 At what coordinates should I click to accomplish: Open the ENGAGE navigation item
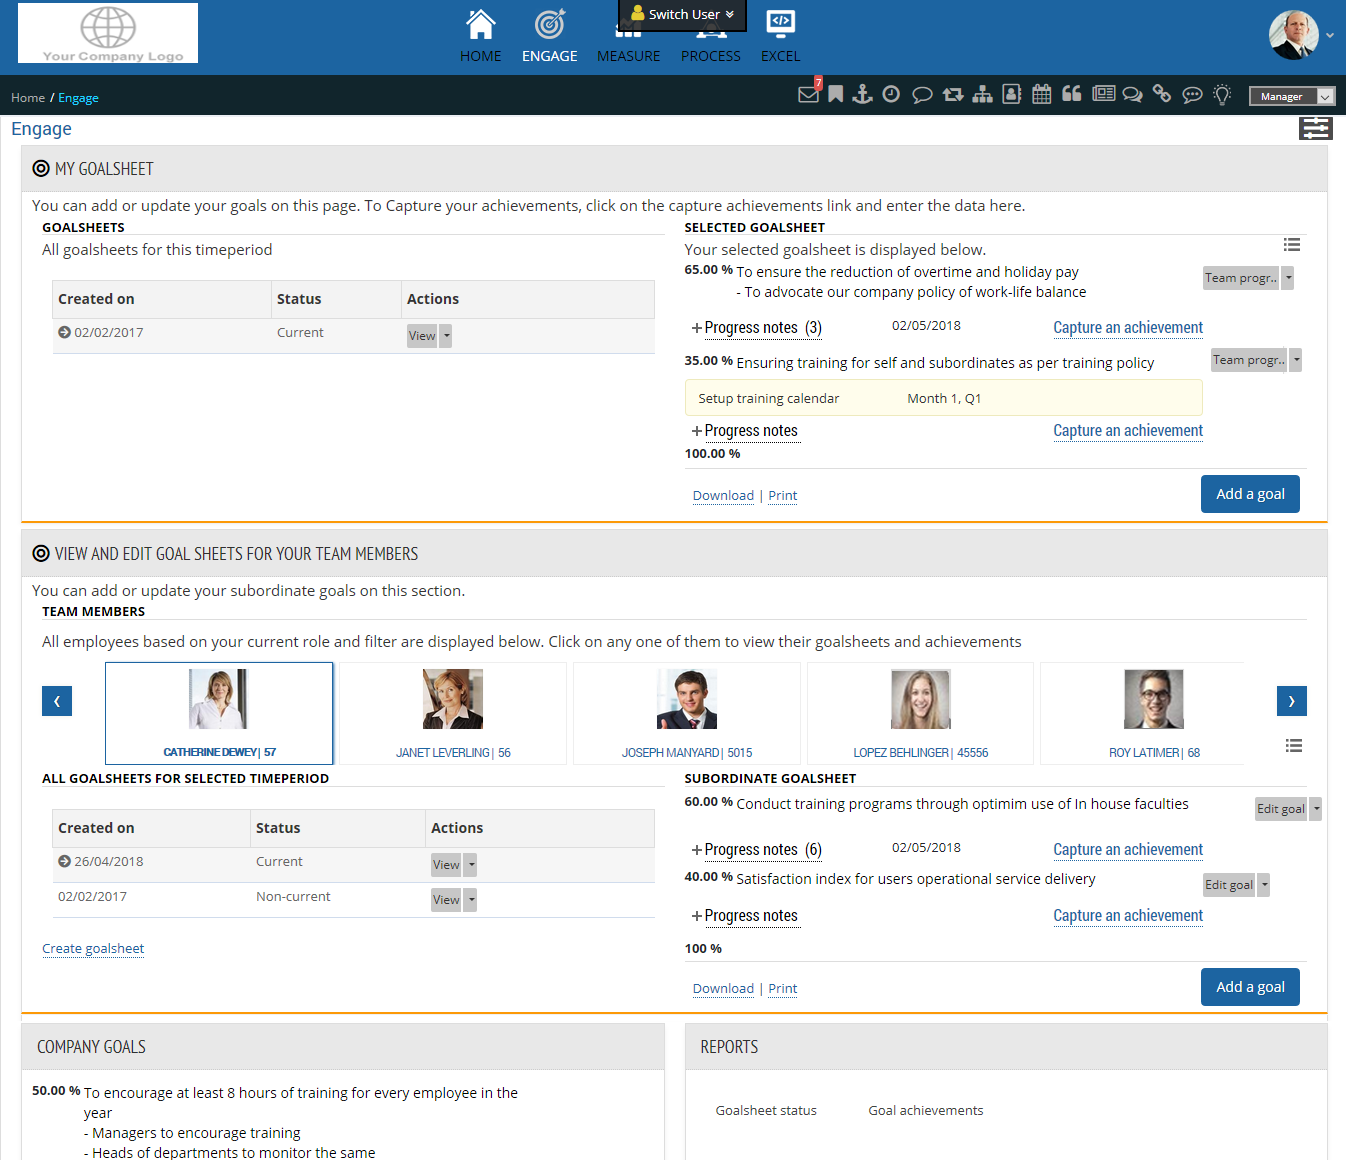550,36
